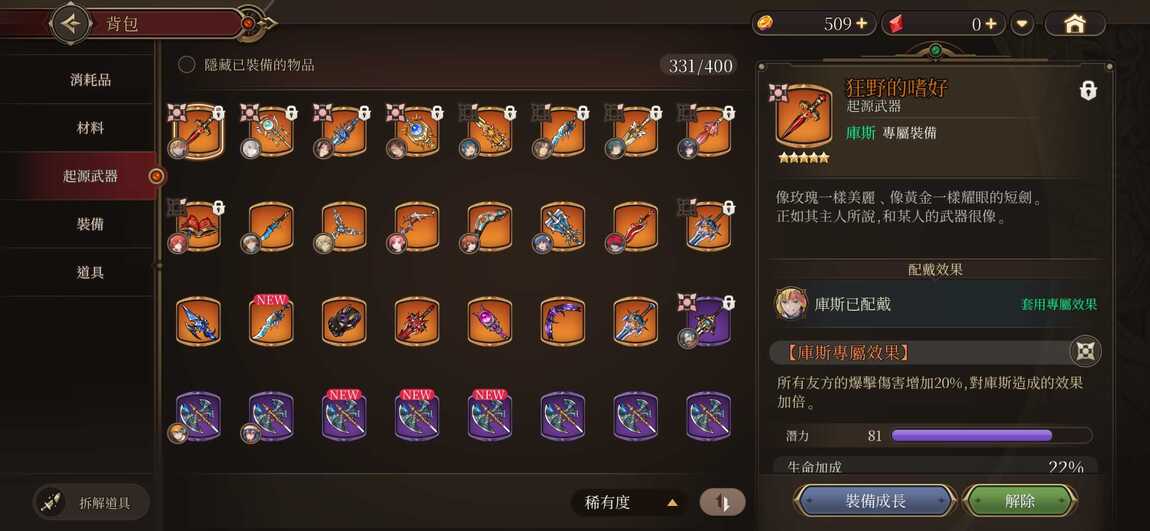Open the 拆解道具 dismantle button
Viewport: 1150px width, 531px height.
pos(92,503)
